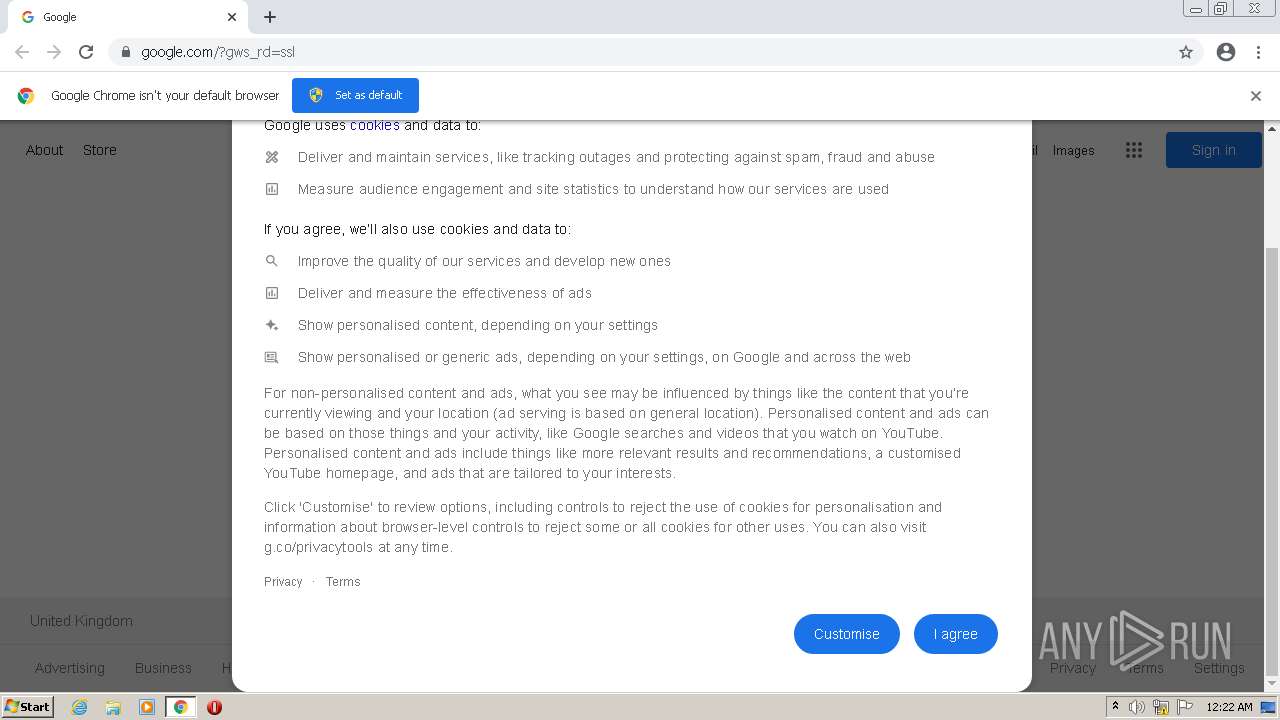The image size is (1280, 720).
Task: Reload the current page
Action: point(86,52)
